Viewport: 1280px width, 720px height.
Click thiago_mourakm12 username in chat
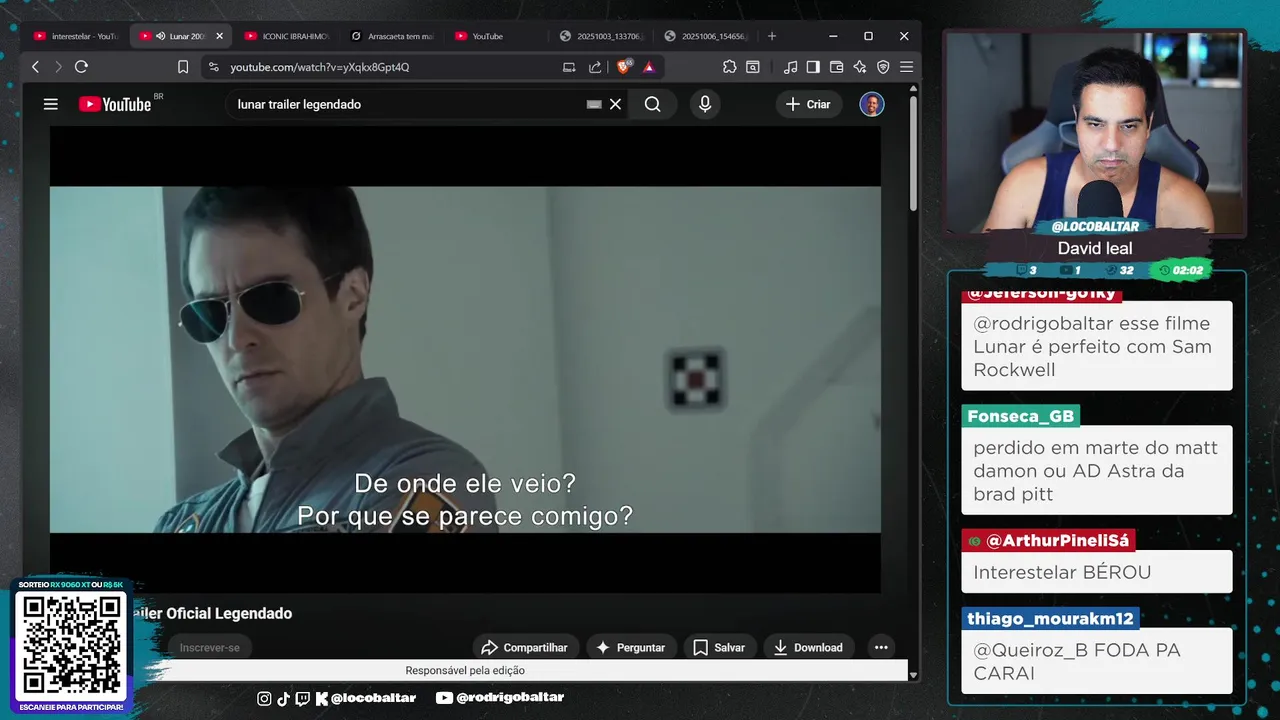point(1050,619)
